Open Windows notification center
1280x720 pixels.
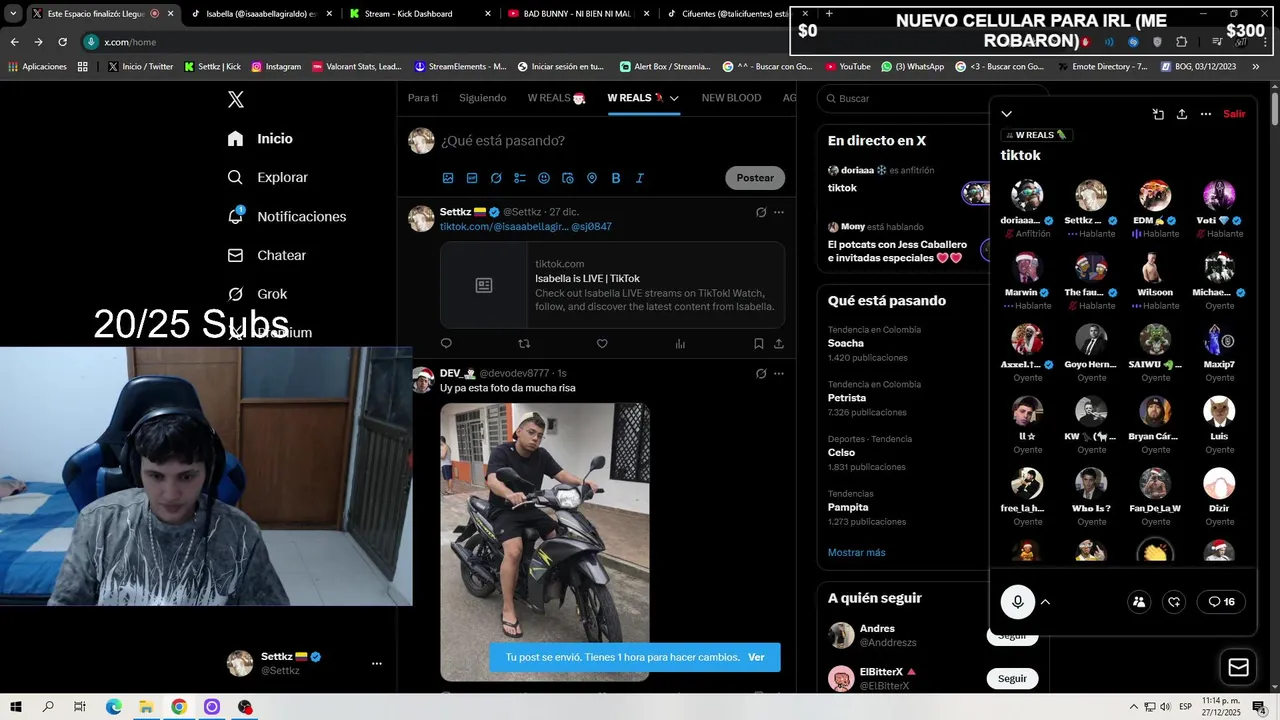[1259, 707]
